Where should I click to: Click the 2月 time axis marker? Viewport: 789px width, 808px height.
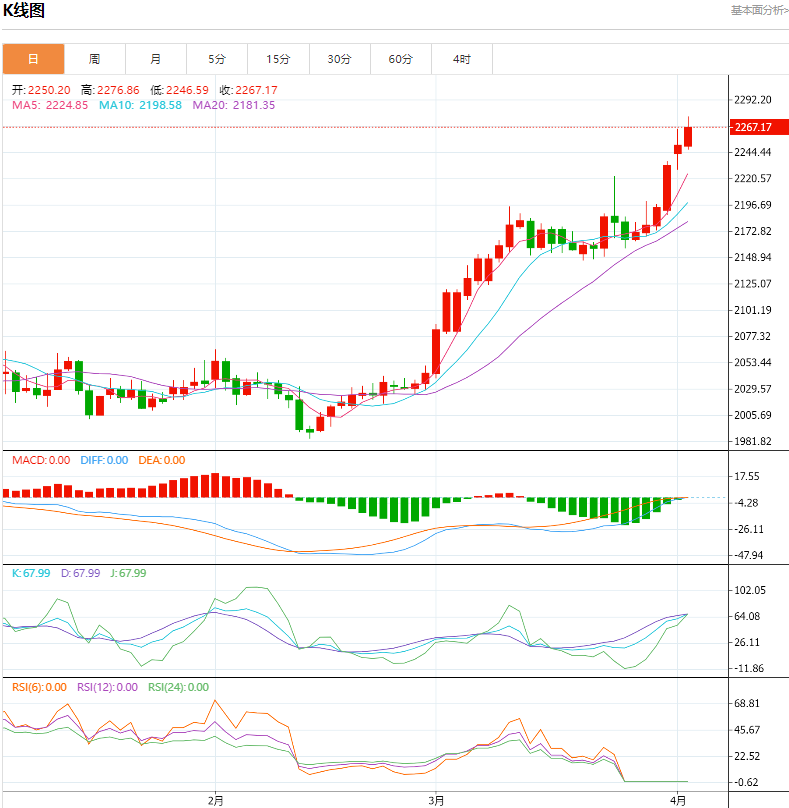[x=216, y=799]
